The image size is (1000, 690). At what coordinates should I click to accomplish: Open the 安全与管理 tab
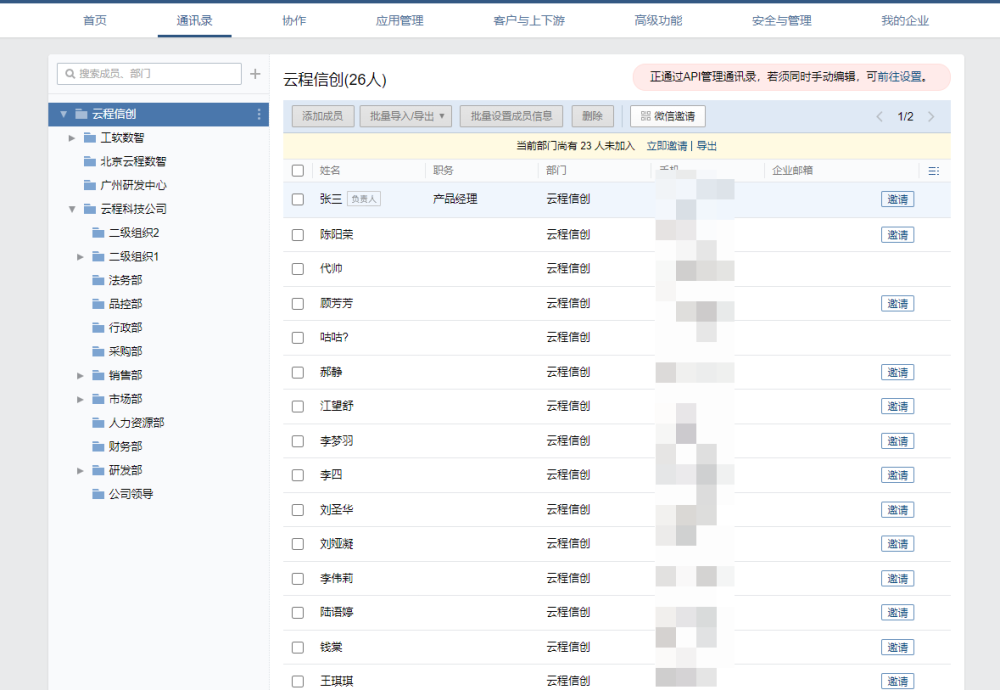click(x=781, y=20)
